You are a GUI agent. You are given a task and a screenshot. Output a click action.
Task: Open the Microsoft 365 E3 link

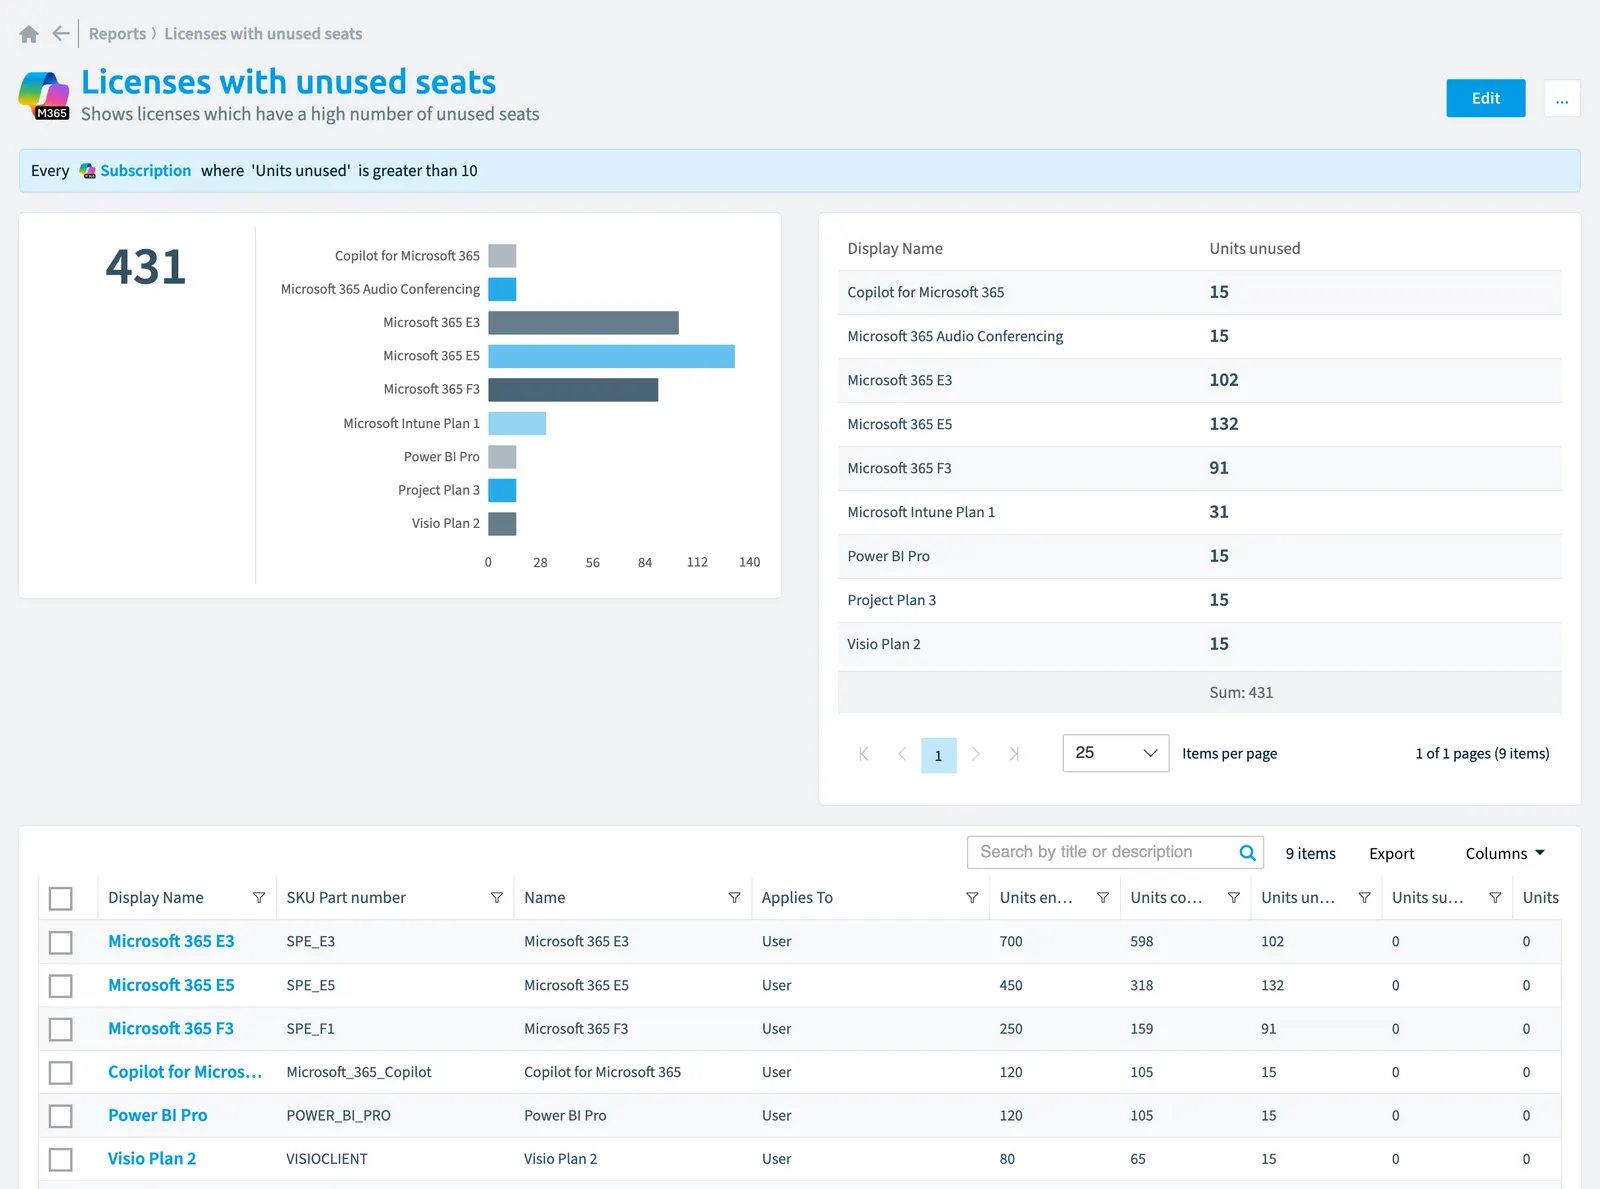pyautogui.click(x=171, y=941)
